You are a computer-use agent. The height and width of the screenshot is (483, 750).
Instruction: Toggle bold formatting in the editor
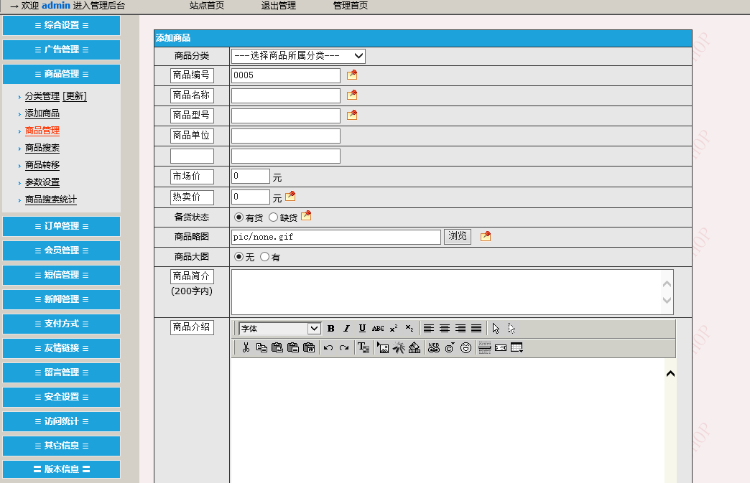click(331, 329)
